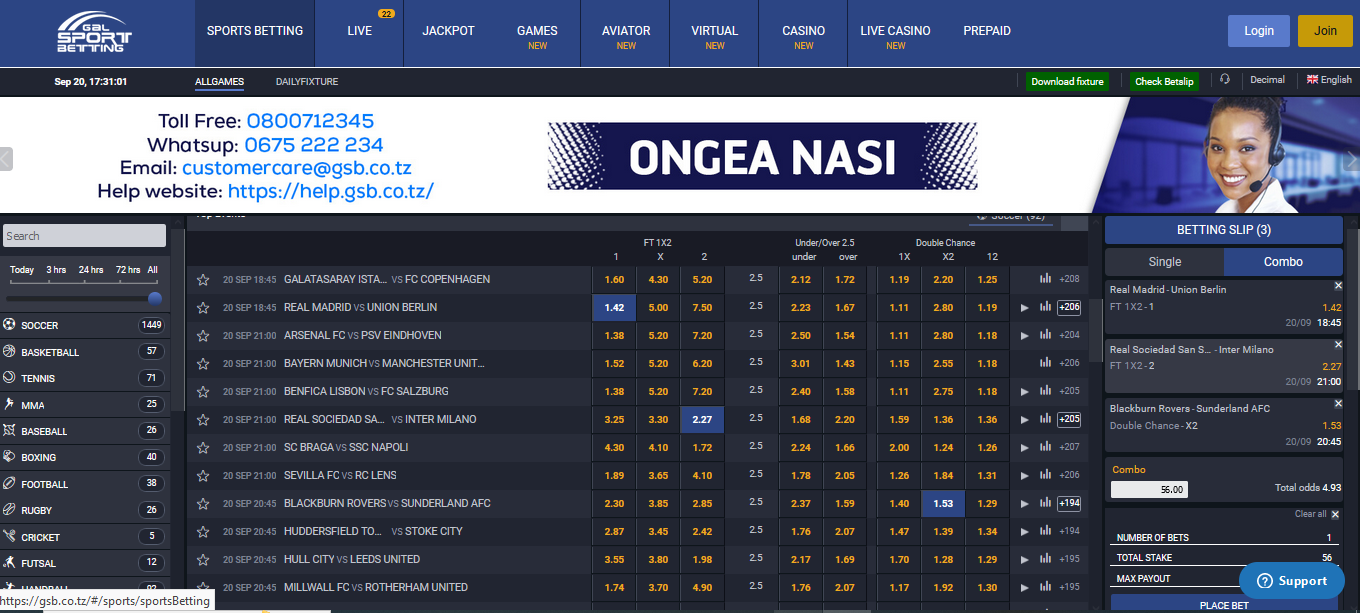
Task: Click the Download fixture button
Action: click(1067, 82)
